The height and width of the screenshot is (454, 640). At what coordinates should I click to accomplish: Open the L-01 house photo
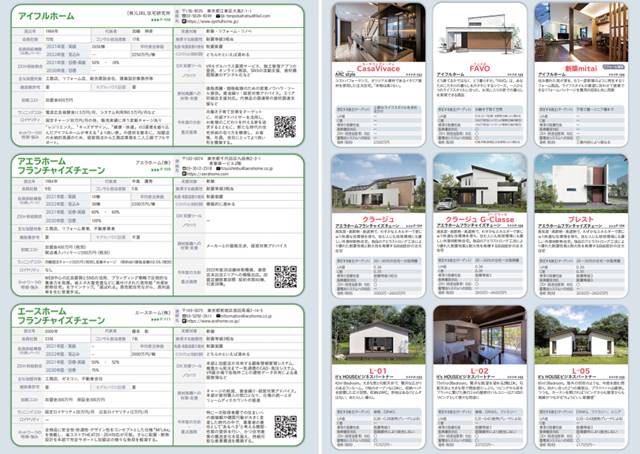[x=378, y=334]
